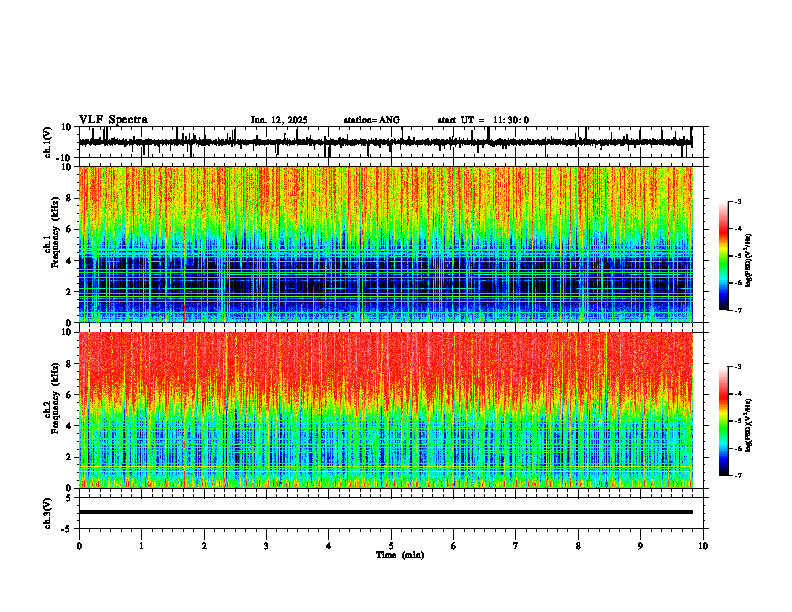792x612 pixels.
Task: Click the "-7" label on ch.1 color scale
Action: (738, 310)
